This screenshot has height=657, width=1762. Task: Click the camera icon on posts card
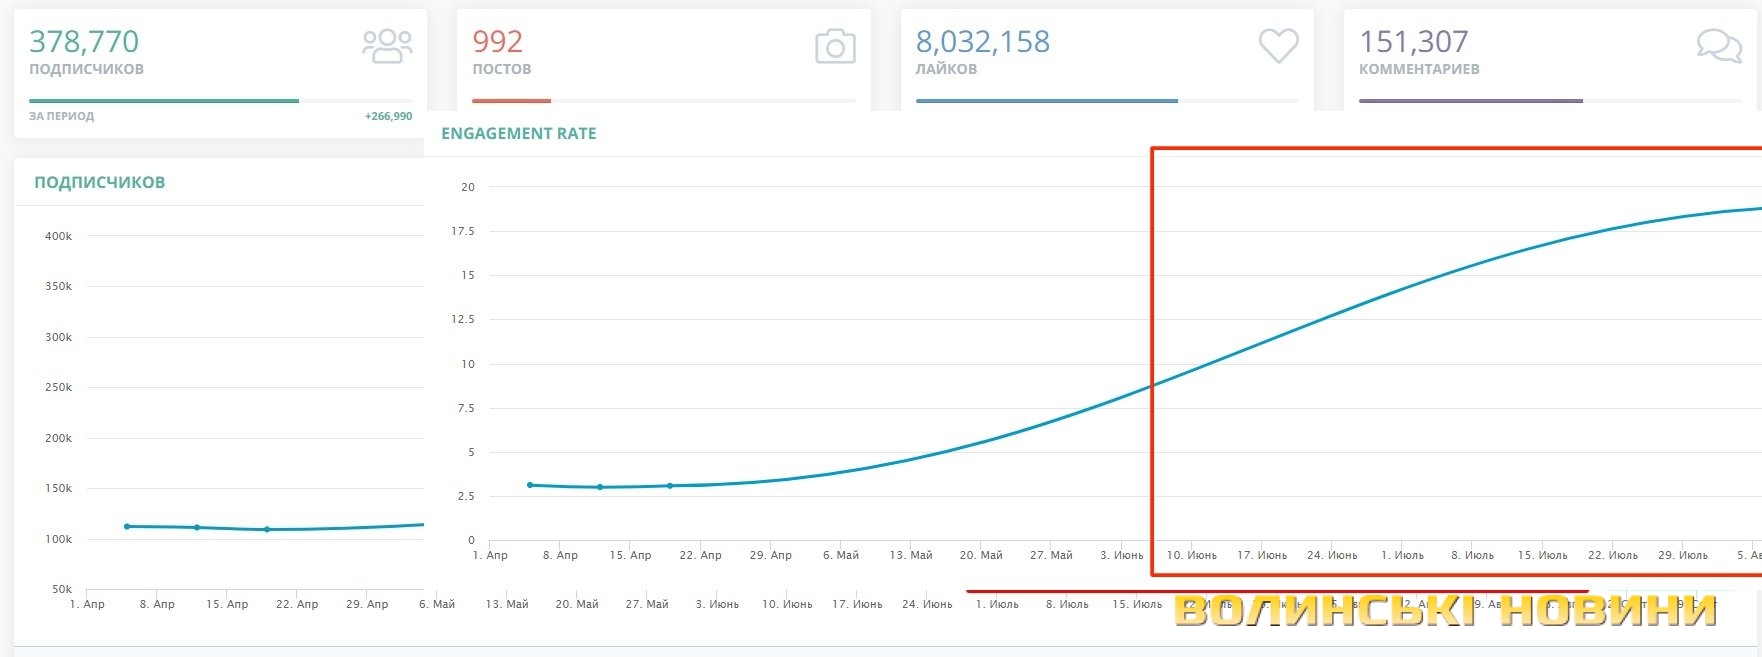pos(835,46)
